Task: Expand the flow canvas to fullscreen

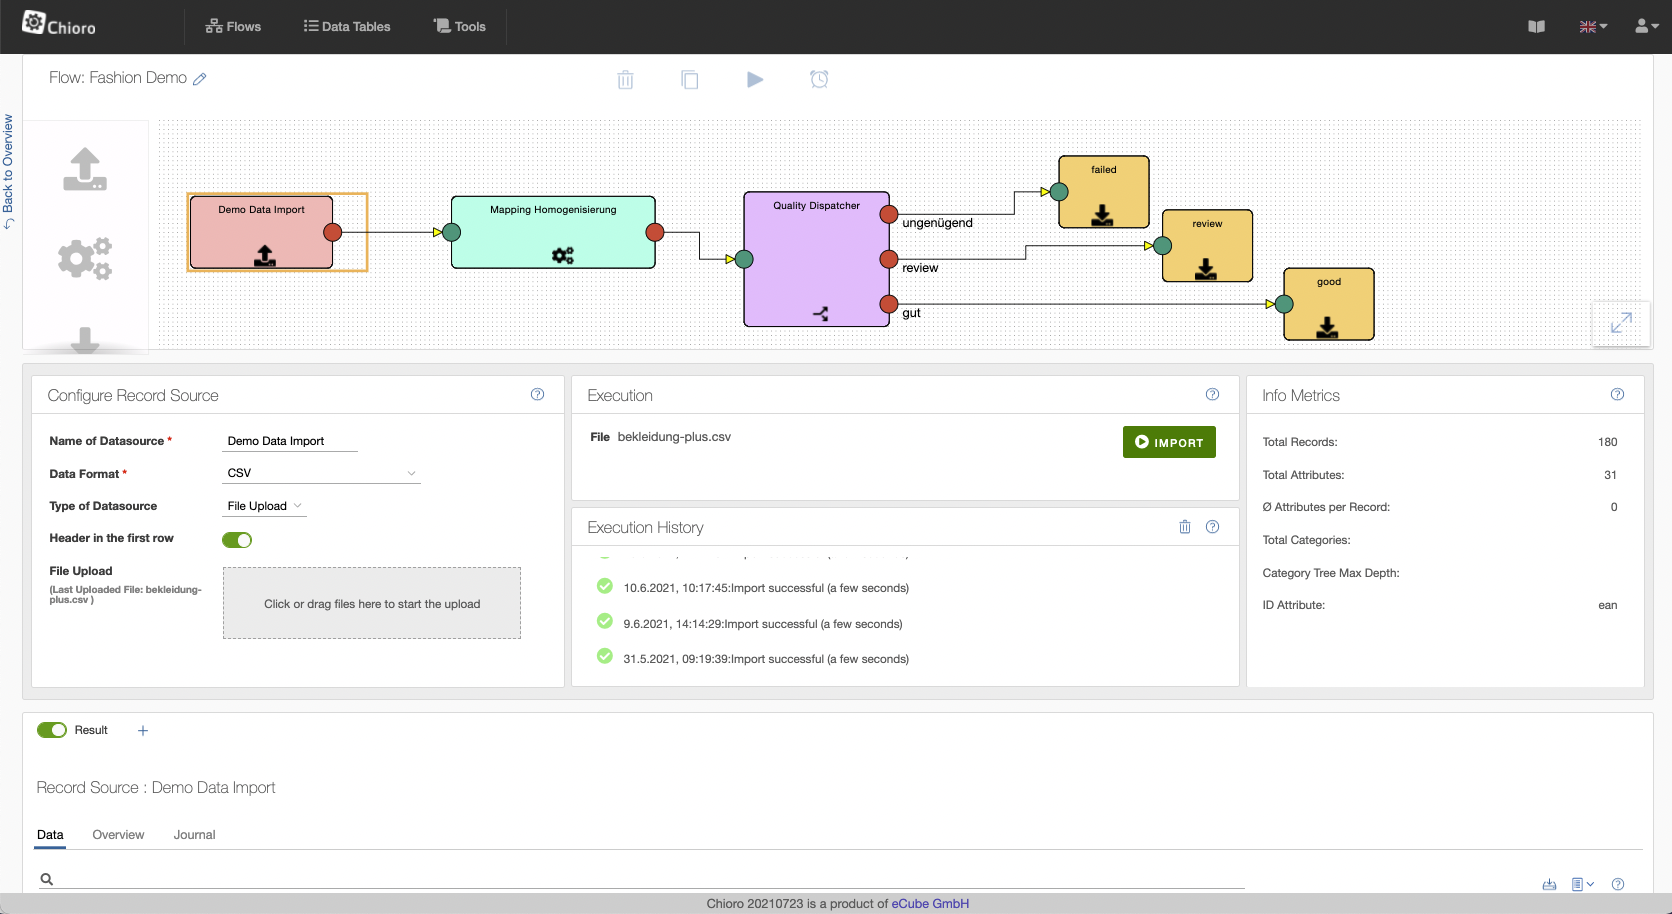Action: tap(1621, 323)
